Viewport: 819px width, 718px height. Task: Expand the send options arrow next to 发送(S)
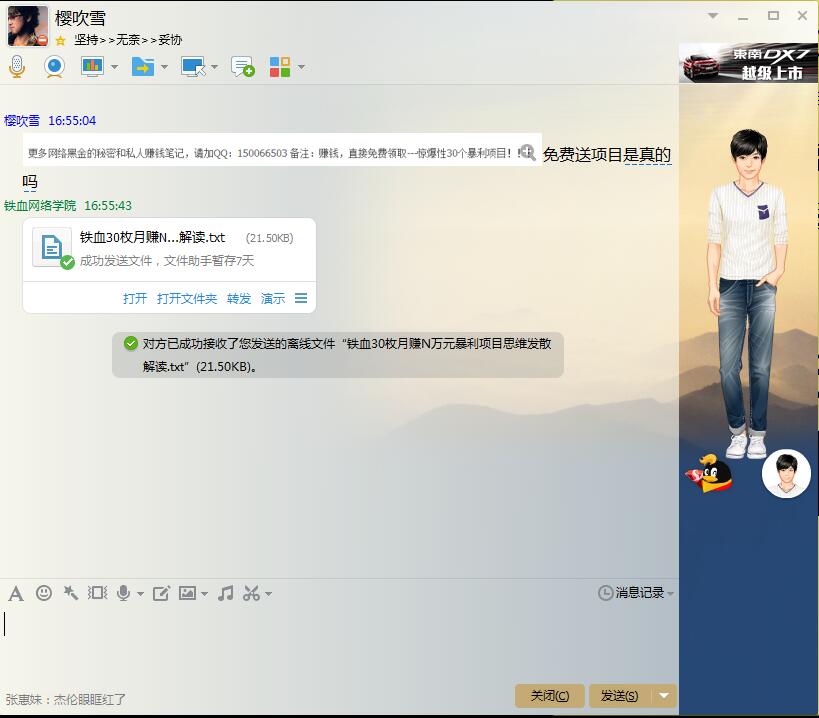(664, 696)
